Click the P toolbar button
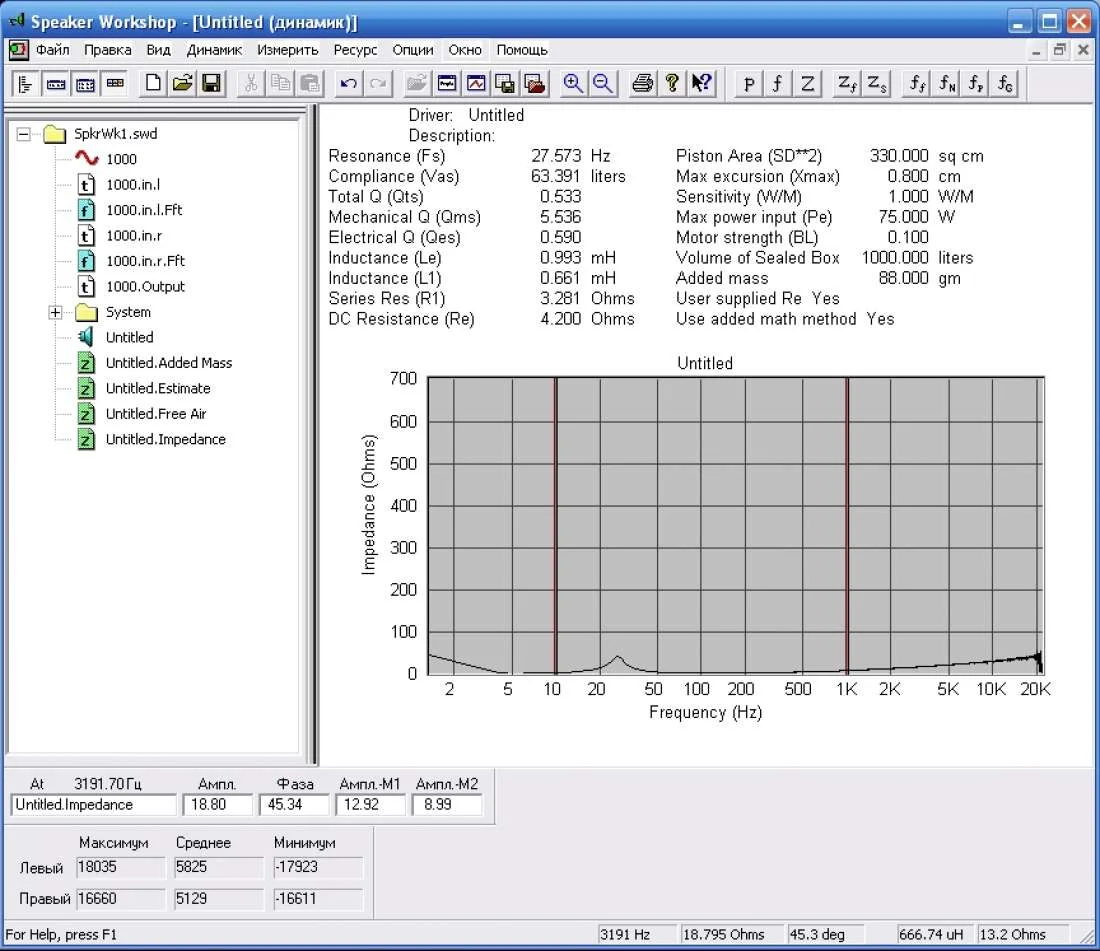The width and height of the screenshot is (1100, 951). pyautogui.click(x=749, y=84)
